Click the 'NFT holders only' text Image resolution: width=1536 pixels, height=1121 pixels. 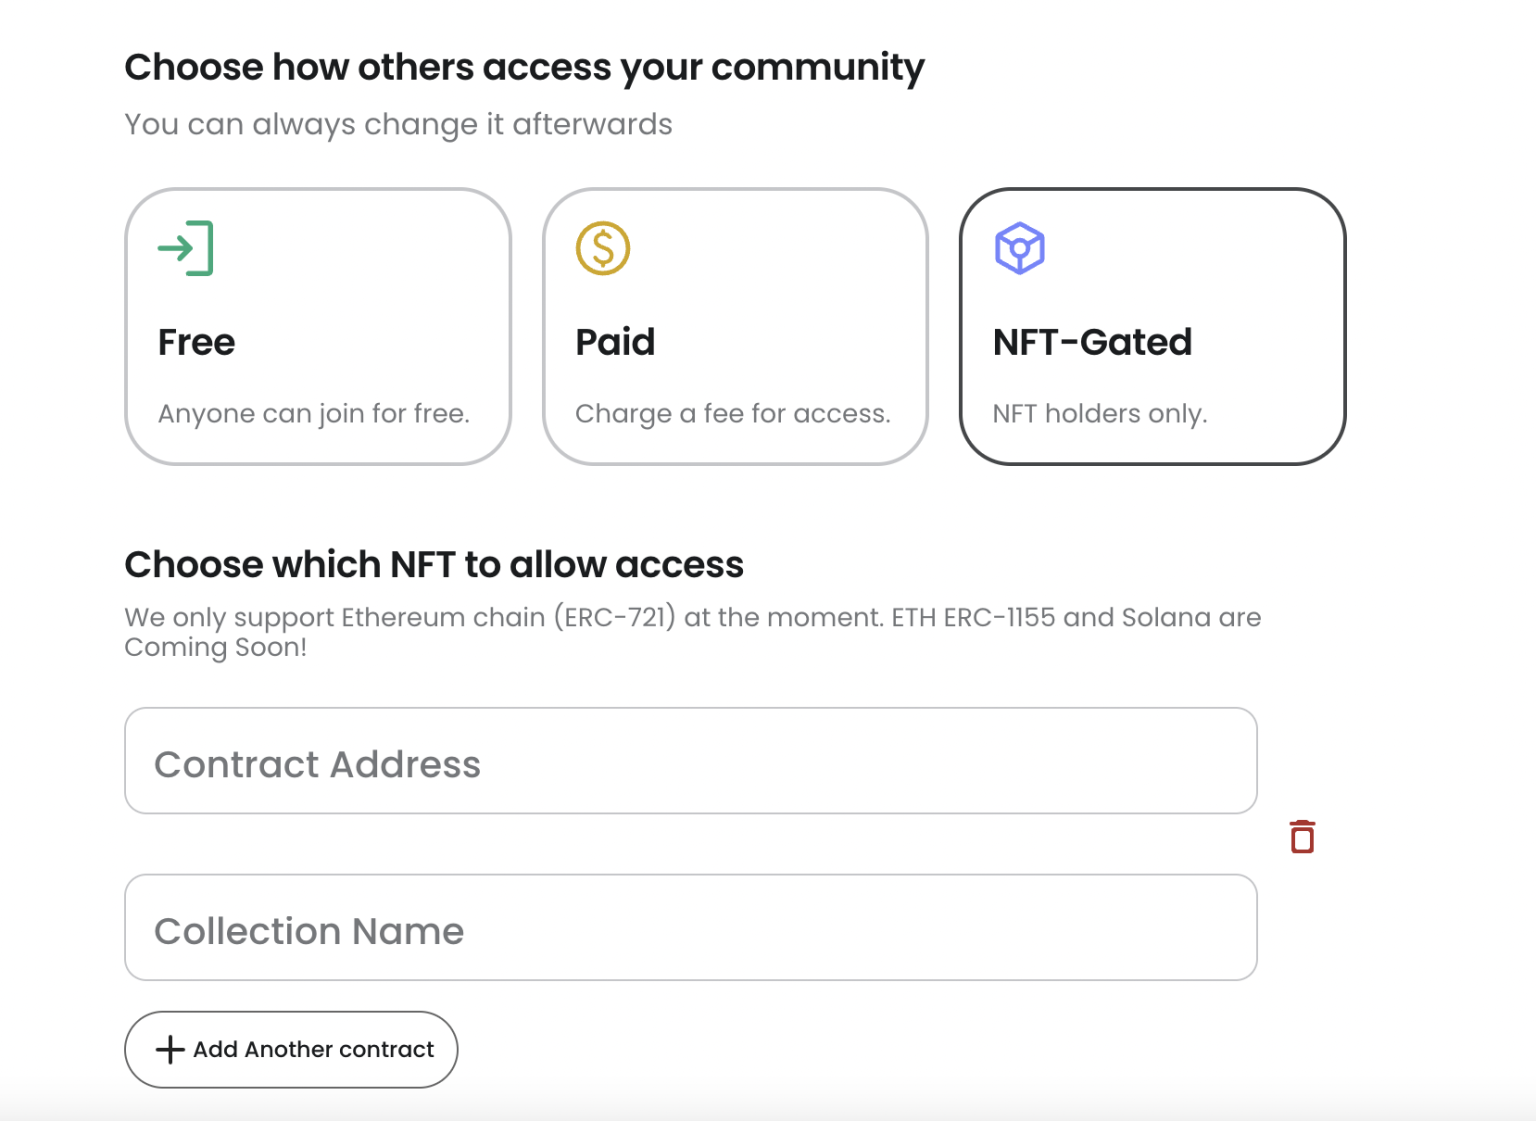point(1100,413)
